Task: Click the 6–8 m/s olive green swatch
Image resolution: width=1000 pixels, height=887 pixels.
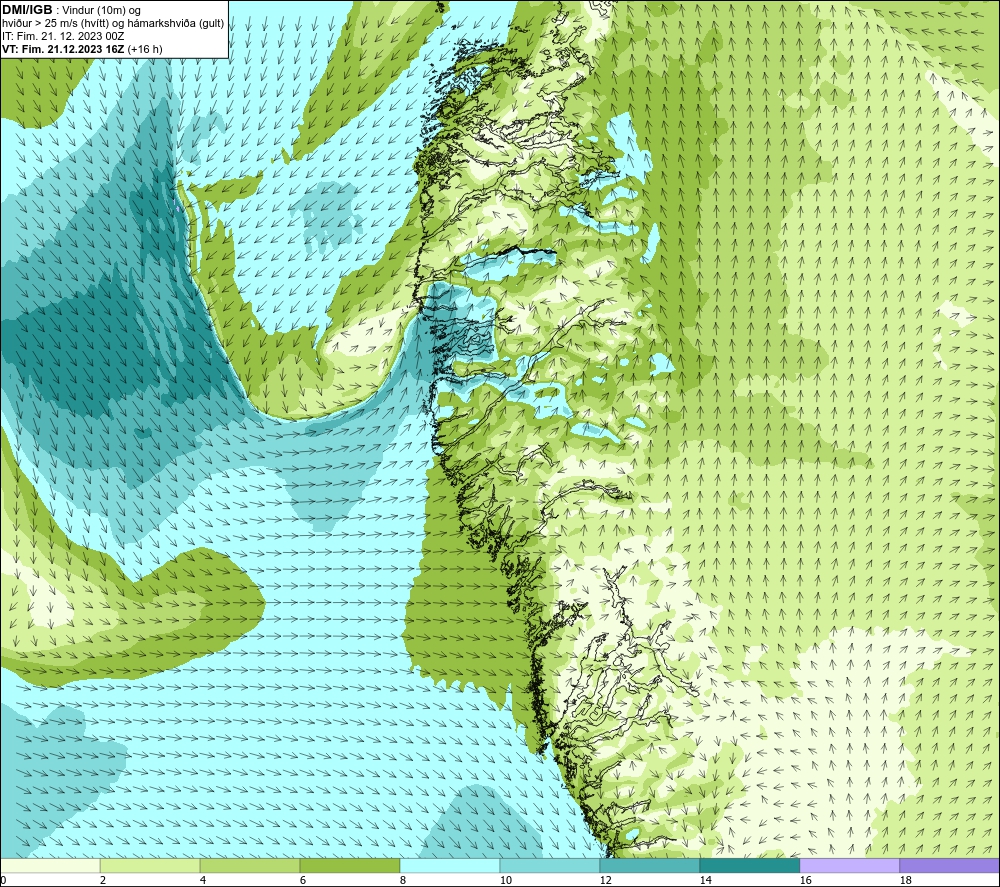Action: pyautogui.click(x=349, y=866)
